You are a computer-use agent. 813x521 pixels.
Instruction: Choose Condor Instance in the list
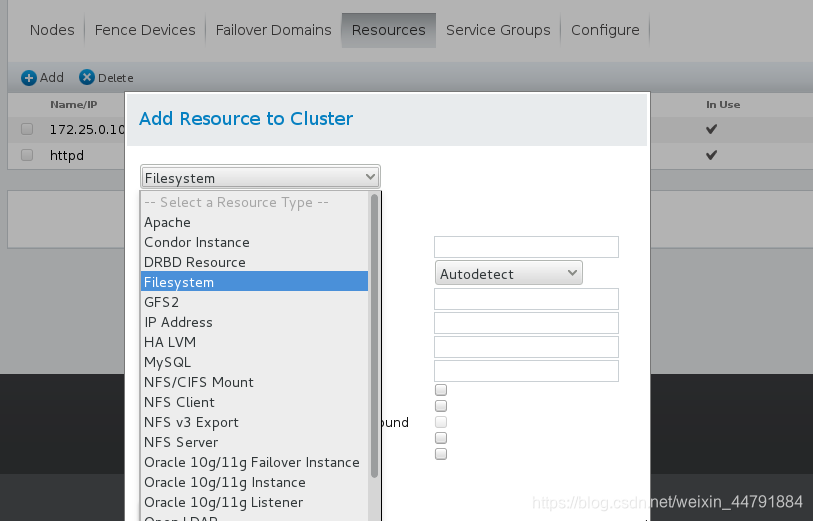(x=254, y=242)
